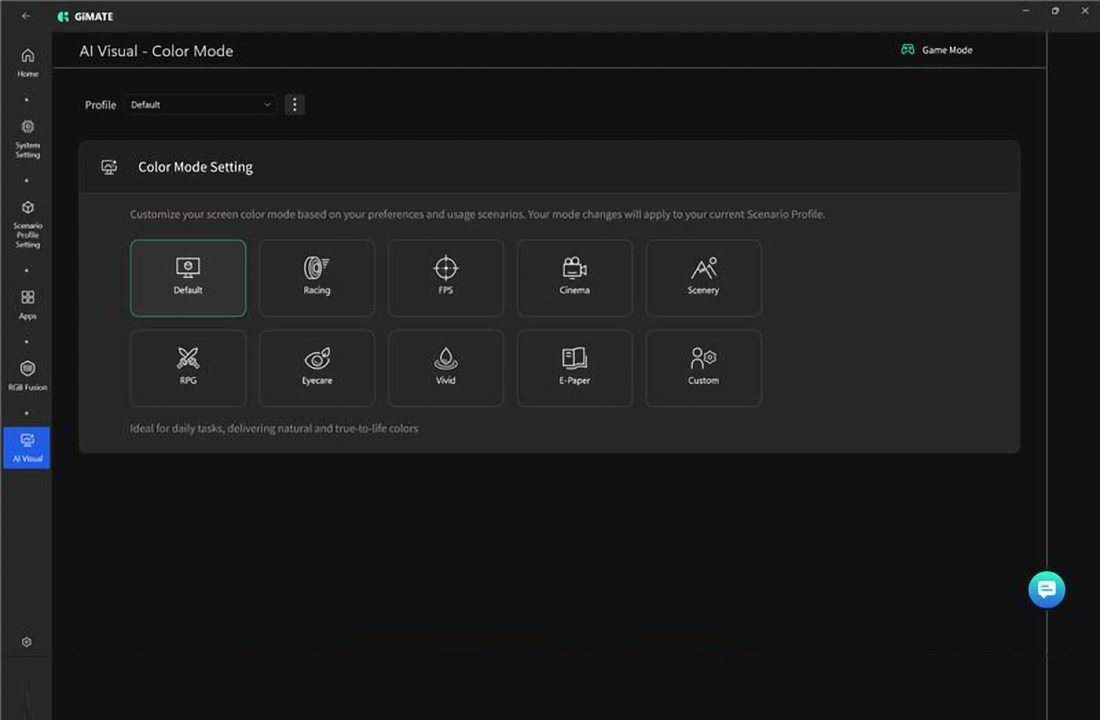The image size is (1100, 720).
Task: Open the three-dot profile options menu
Action: [295, 105]
